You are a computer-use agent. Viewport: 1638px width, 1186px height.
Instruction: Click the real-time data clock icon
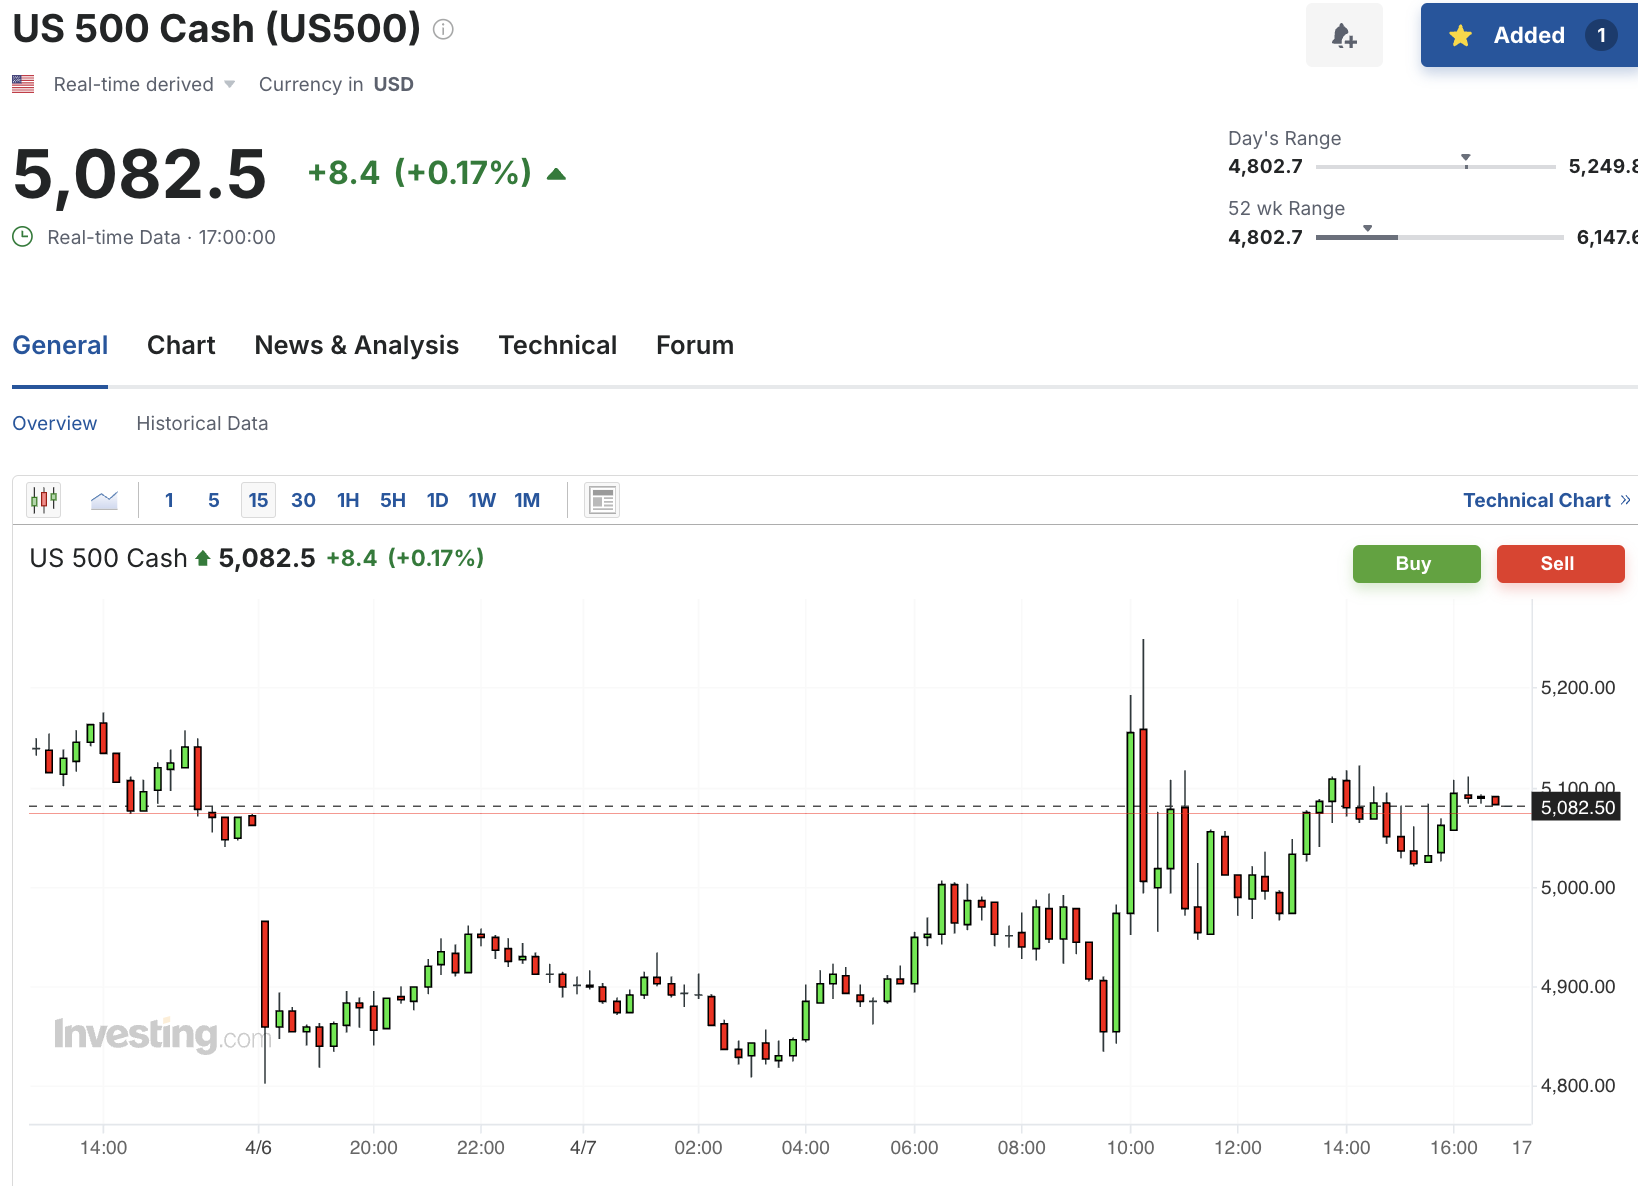[x=22, y=237]
